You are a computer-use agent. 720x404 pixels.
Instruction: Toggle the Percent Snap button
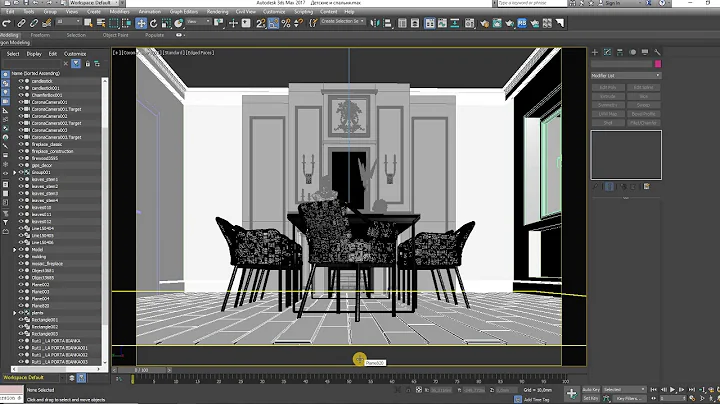pos(286,23)
